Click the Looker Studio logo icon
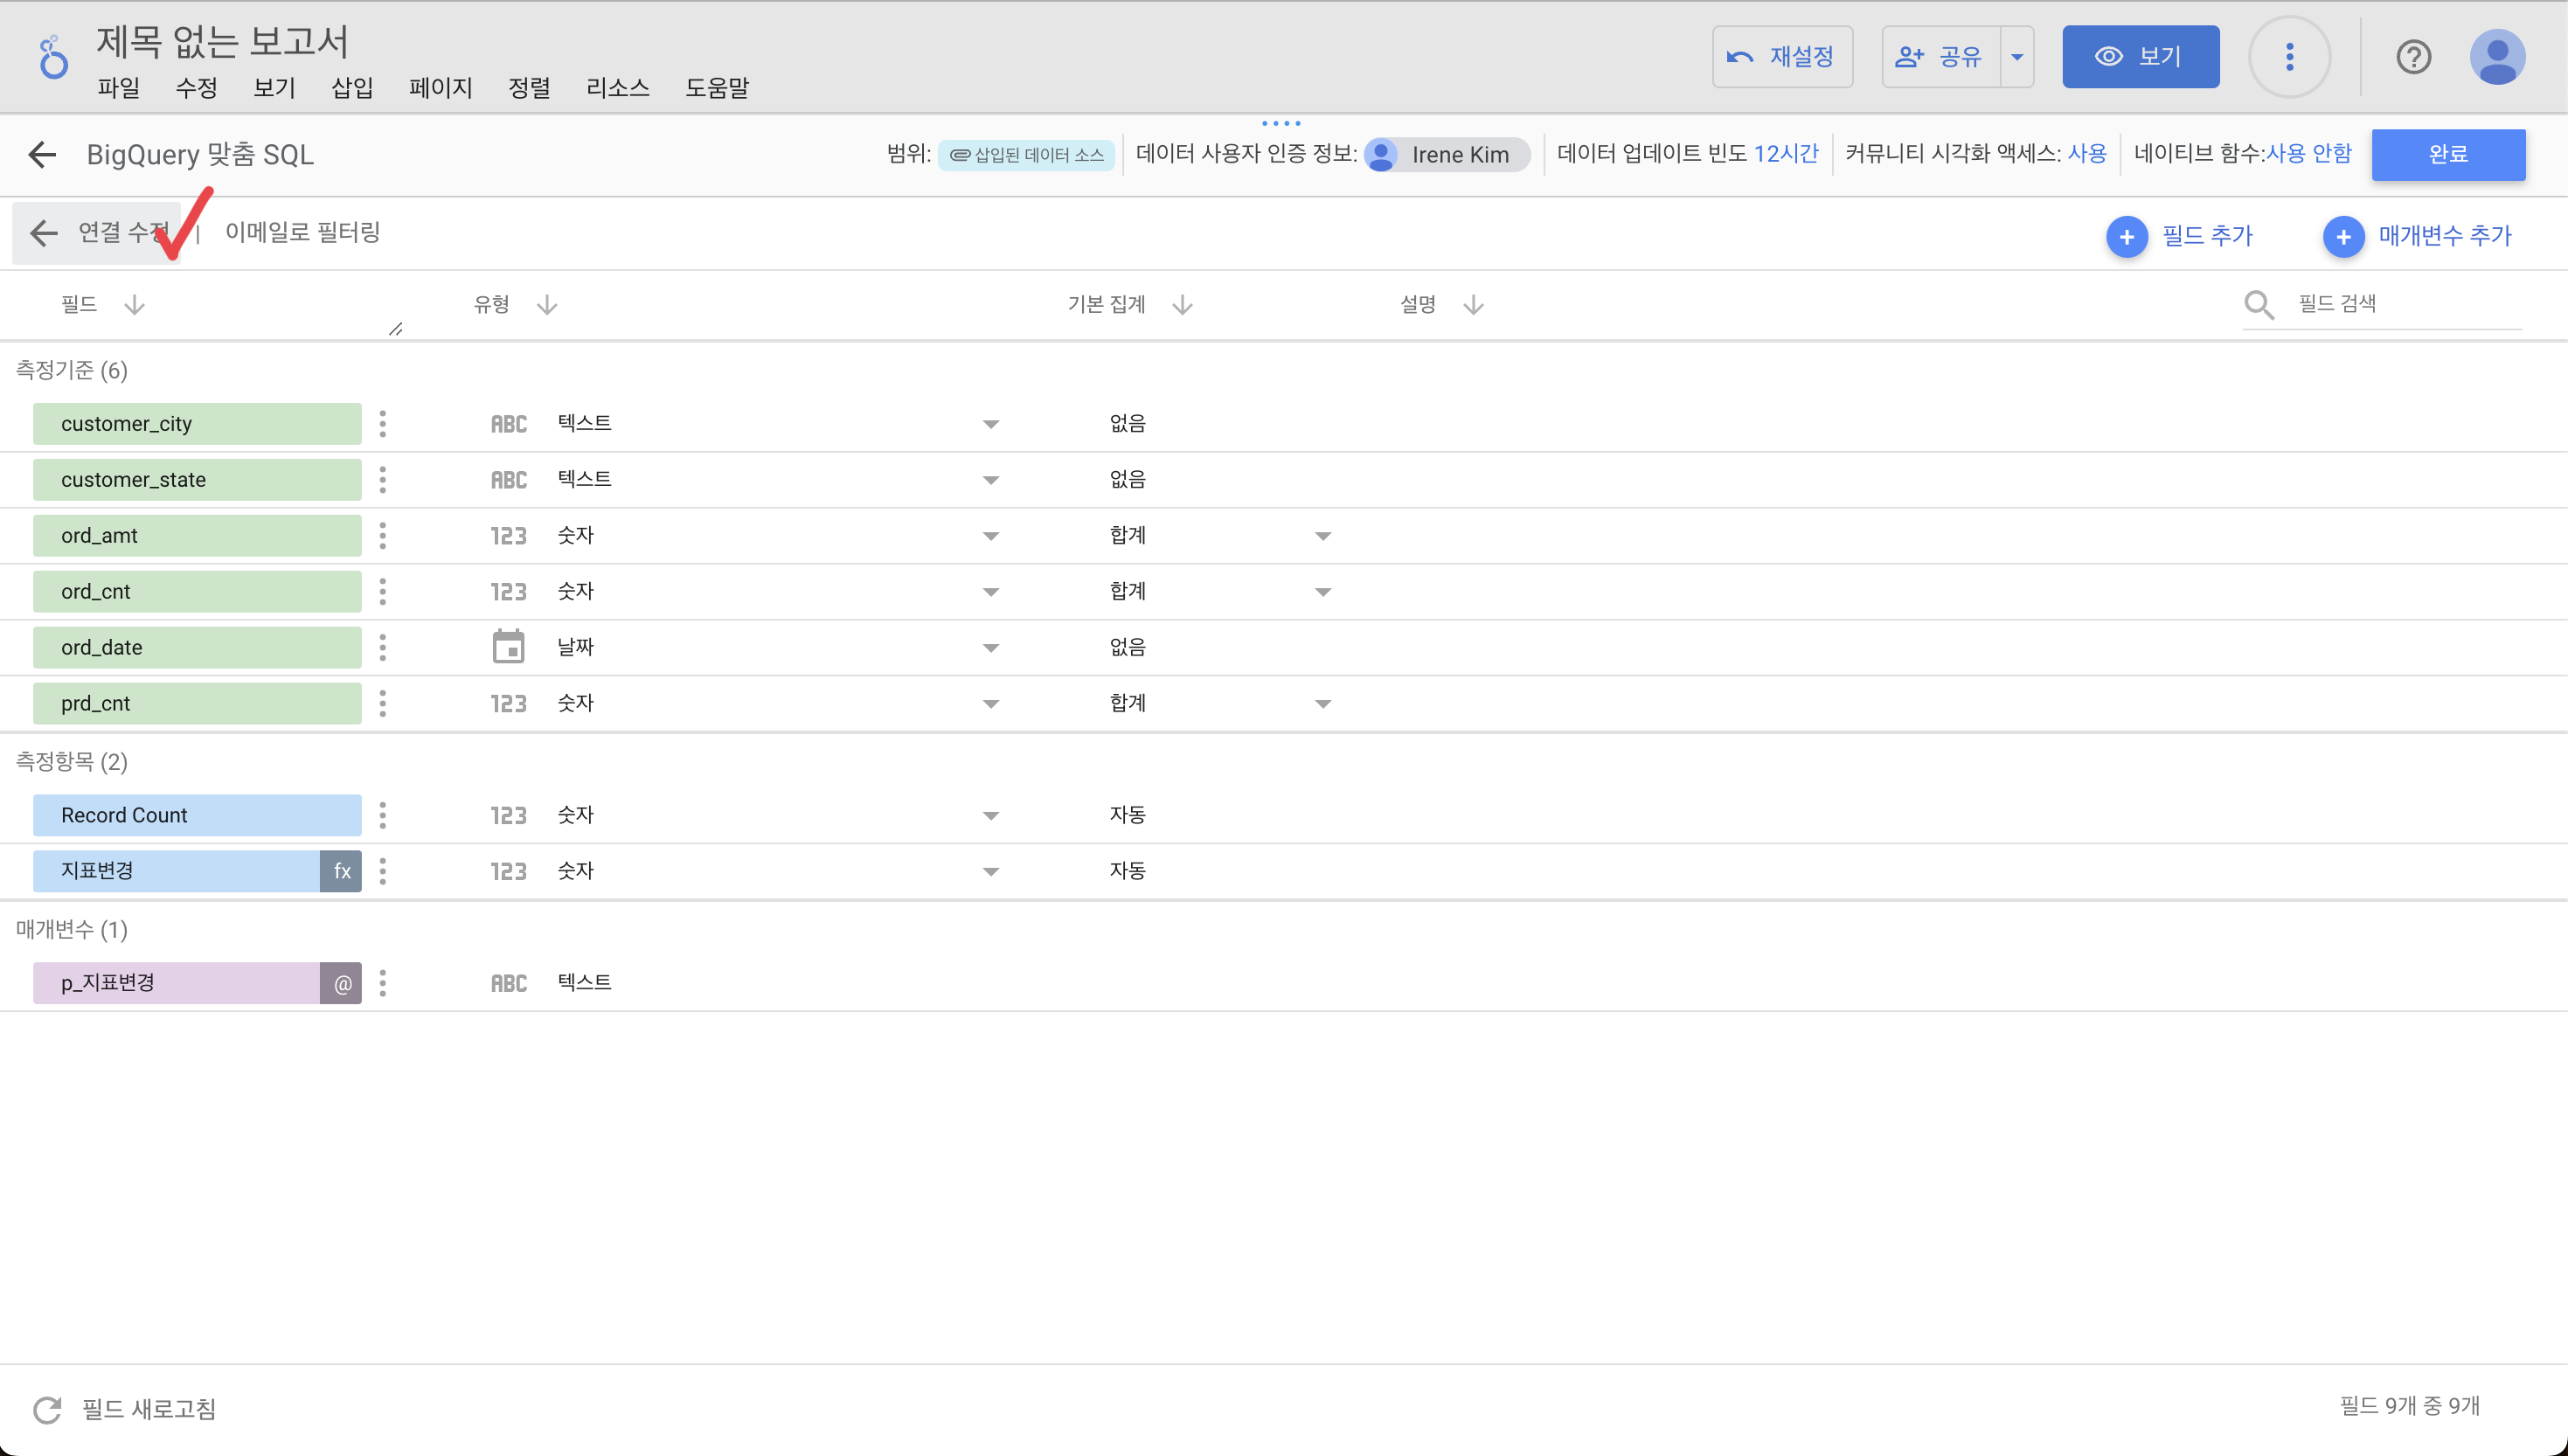This screenshot has height=1456, width=2568. 53,57
